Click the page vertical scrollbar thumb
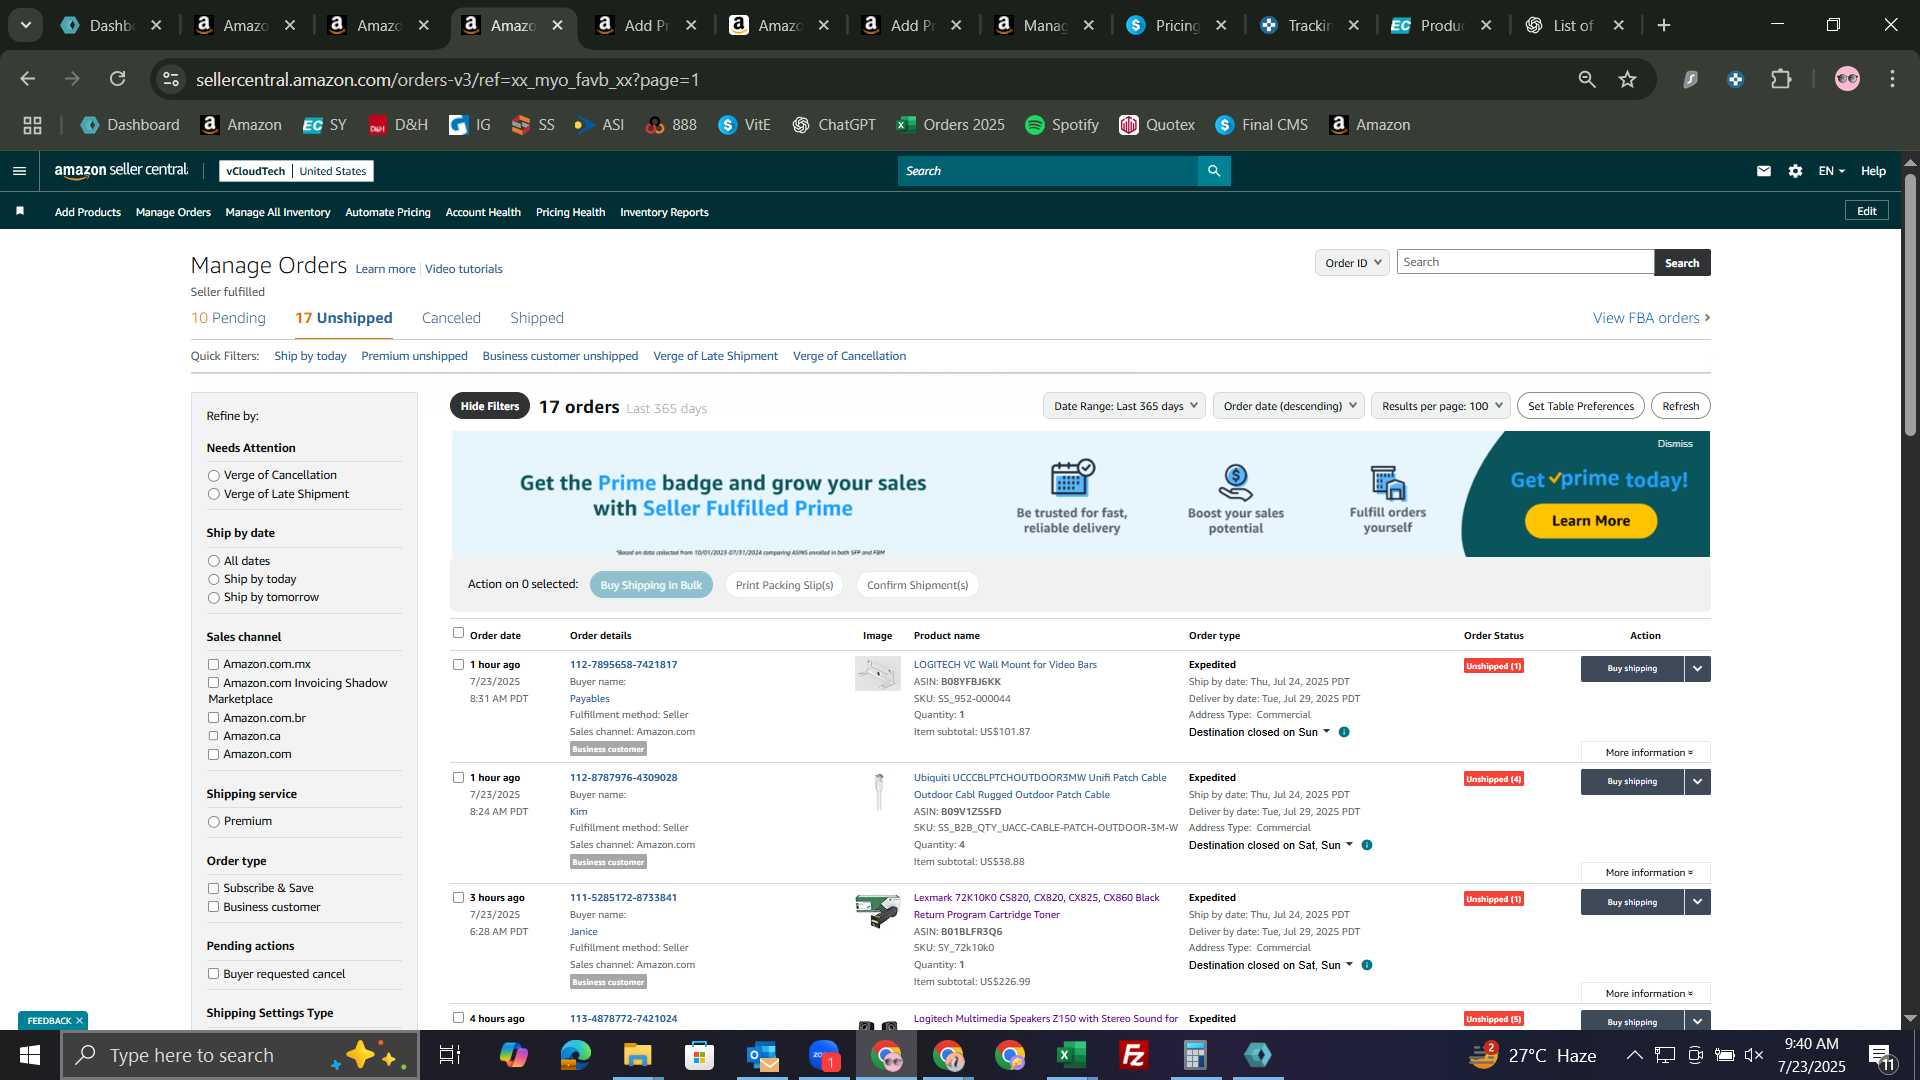 (x=1910, y=305)
